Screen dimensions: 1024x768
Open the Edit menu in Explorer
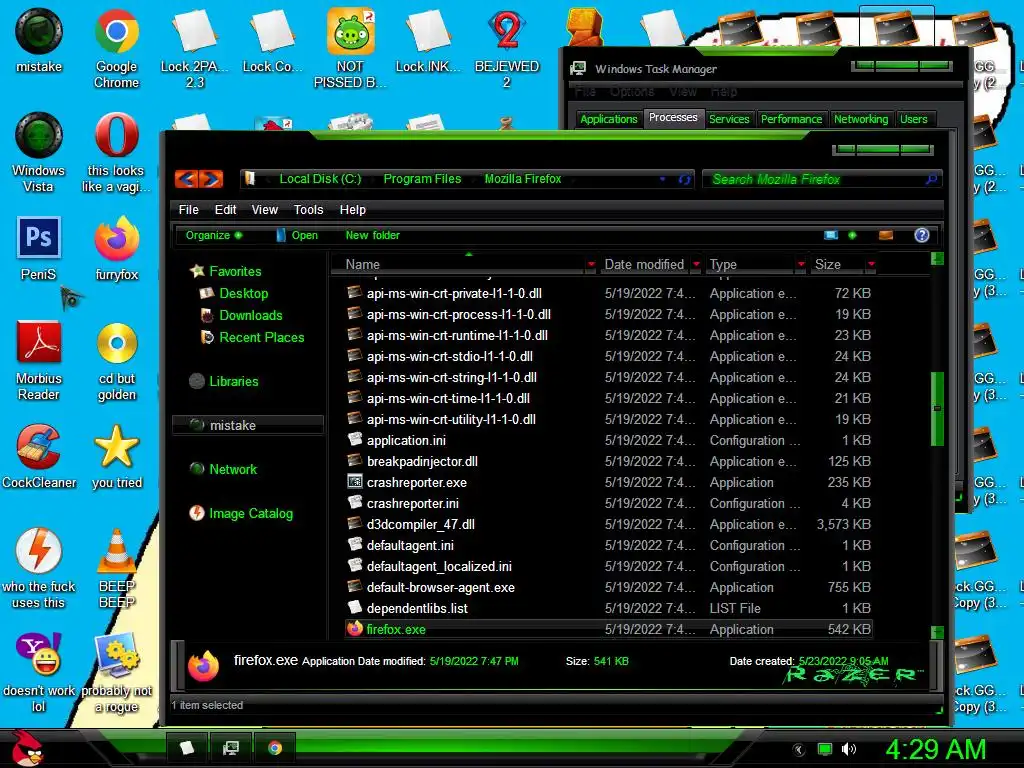click(225, 210)
